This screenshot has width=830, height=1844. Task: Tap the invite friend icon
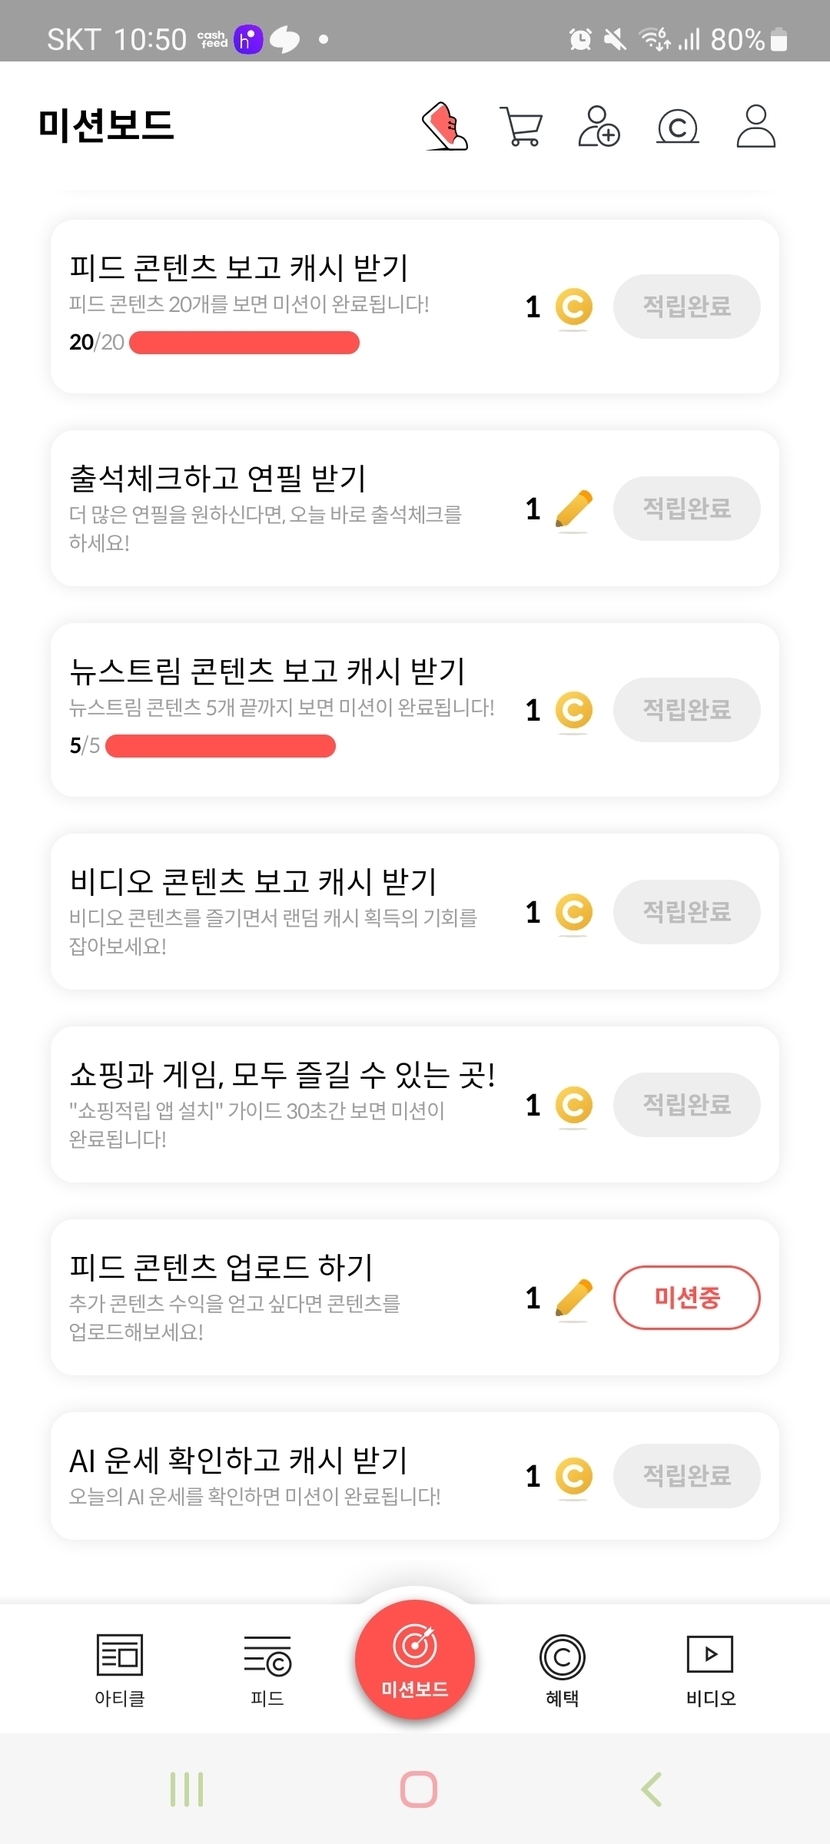point(599,127)
